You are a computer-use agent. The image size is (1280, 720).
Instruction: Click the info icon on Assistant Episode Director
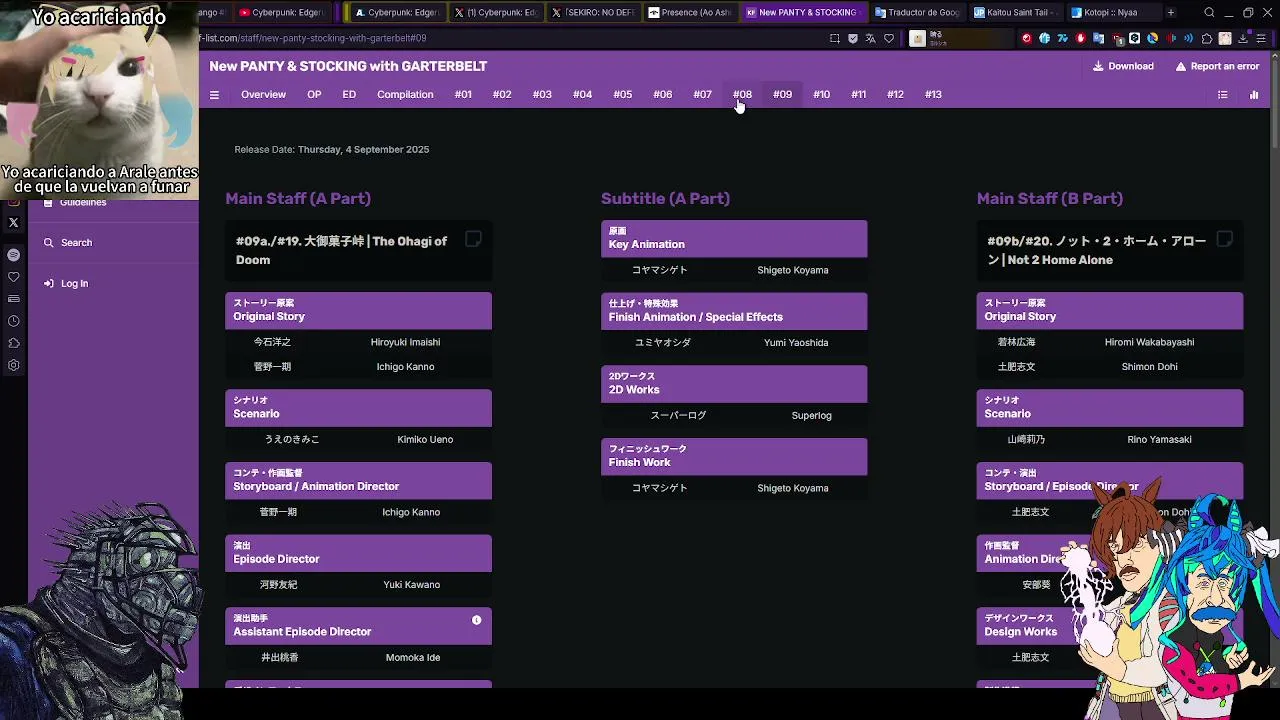pyautogui.click(x=477, y=620)
